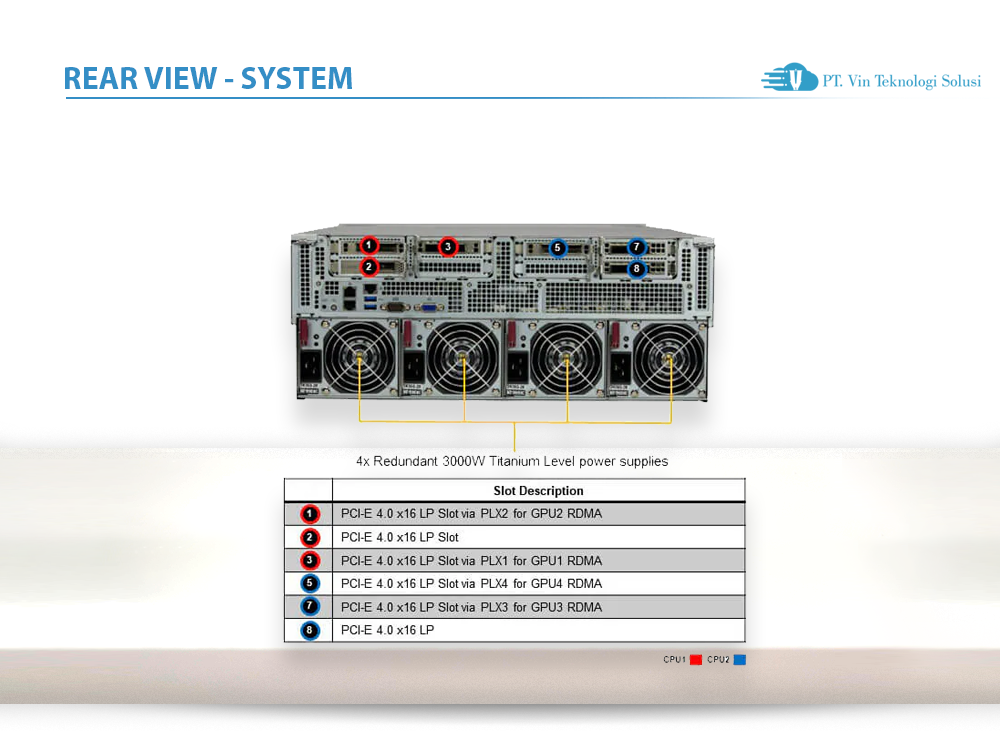Select slot marker 8 under marker 7
This screenshot has width=1000, height=750.
point(636,268)
